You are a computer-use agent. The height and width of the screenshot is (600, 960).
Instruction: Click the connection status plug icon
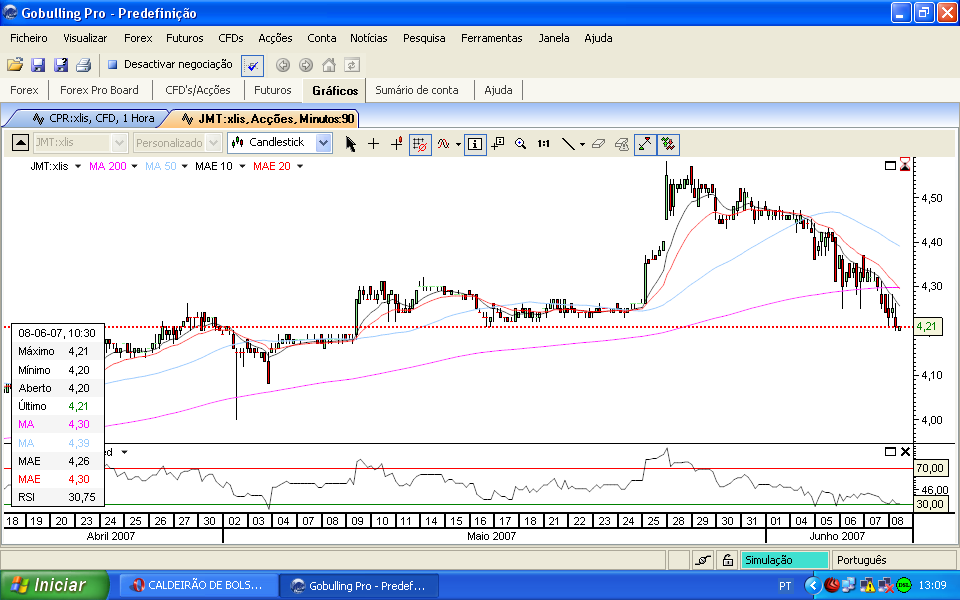click(703, 560)
